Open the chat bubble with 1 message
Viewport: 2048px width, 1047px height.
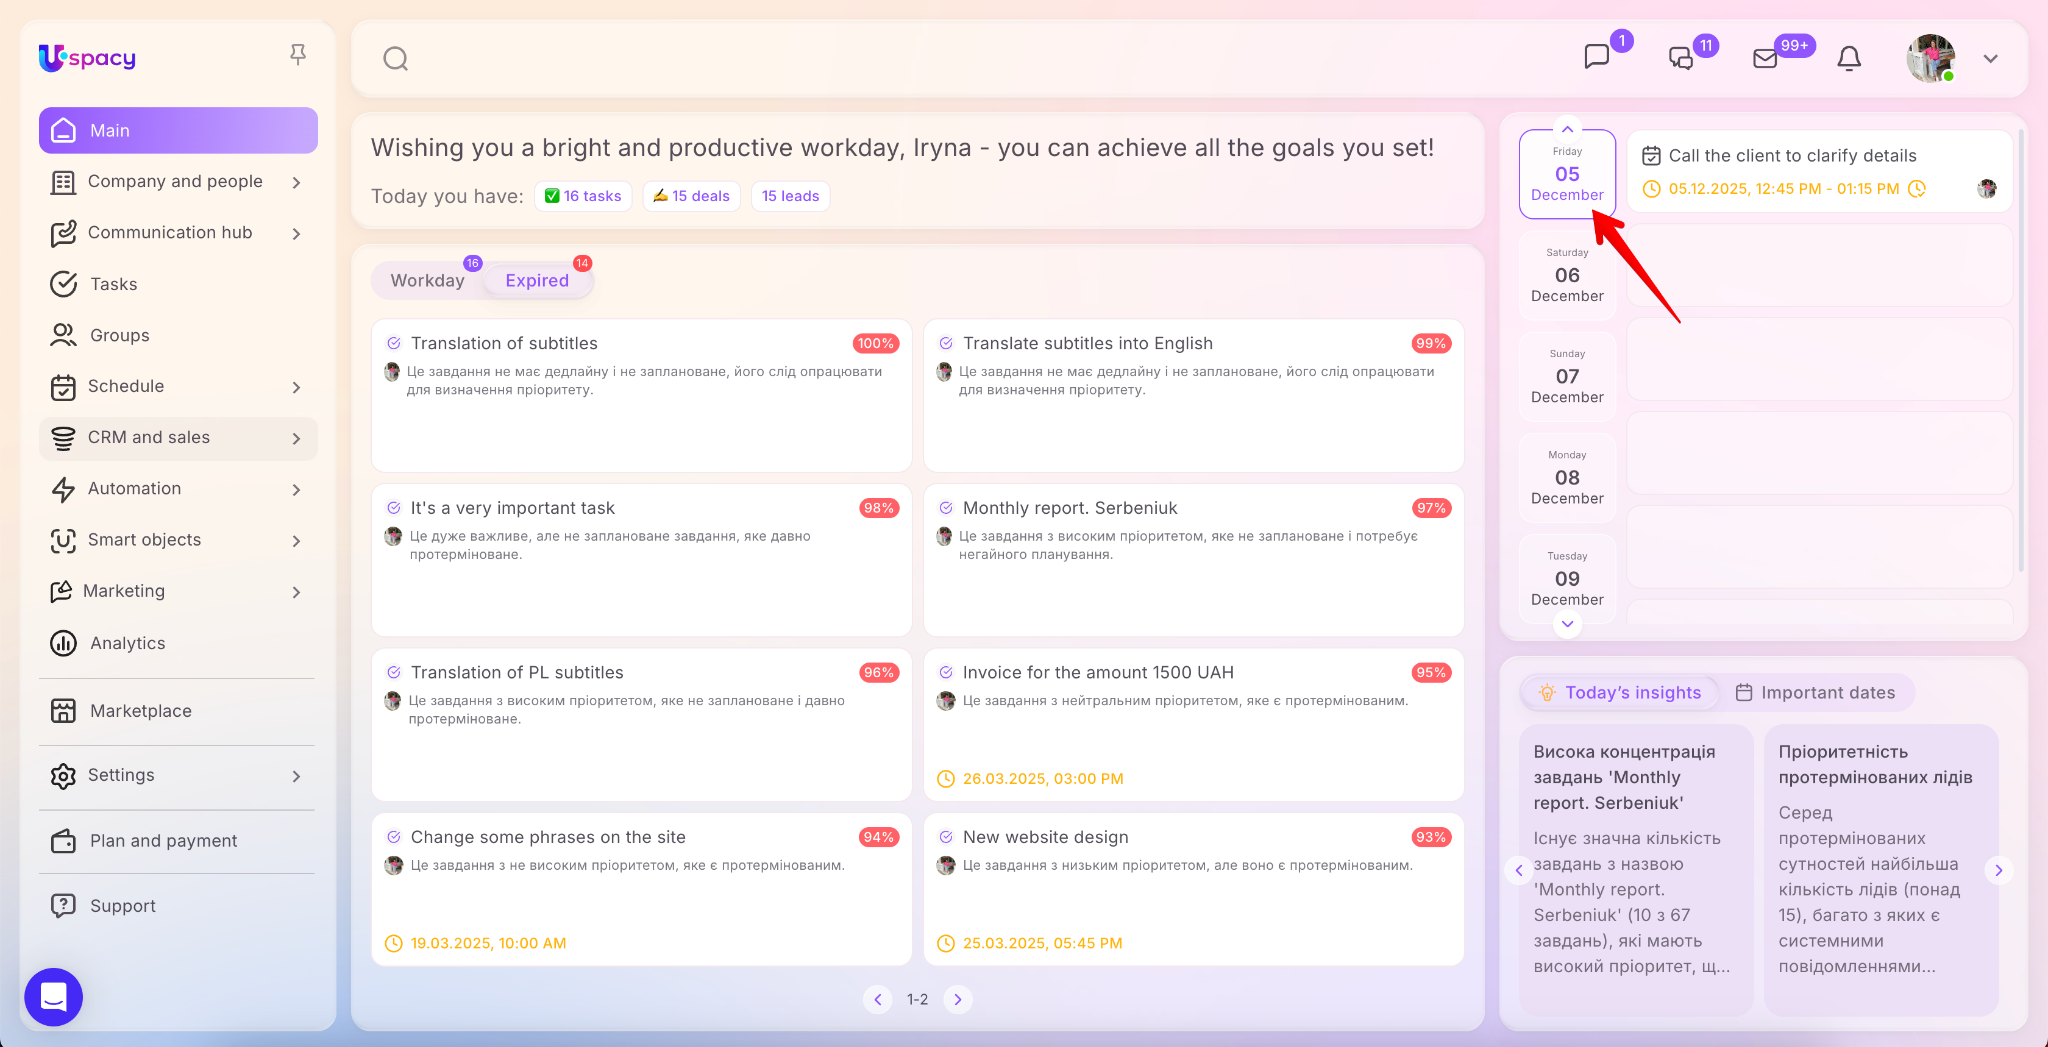click(1597, 57)
